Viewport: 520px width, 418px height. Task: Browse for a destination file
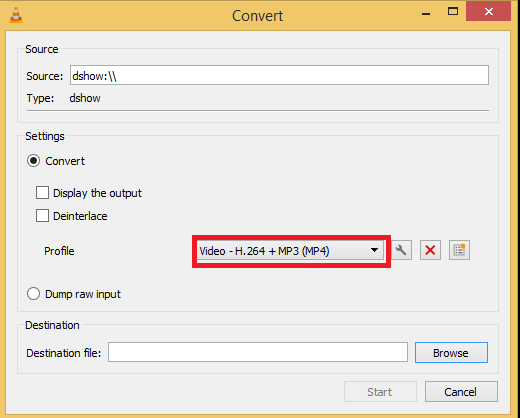coord(451,353)
